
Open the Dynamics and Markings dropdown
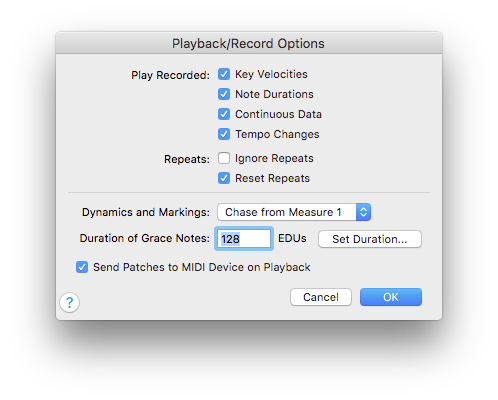coord(294,212)
